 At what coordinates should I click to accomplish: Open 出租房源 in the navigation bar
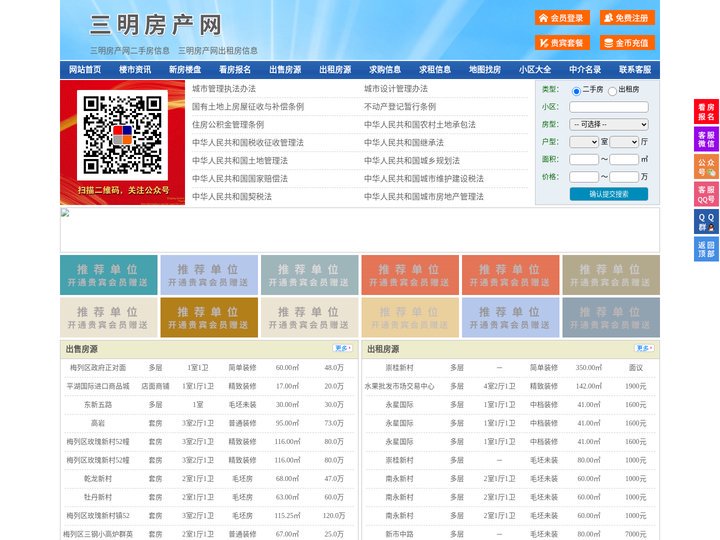click(x=335, y=70)
